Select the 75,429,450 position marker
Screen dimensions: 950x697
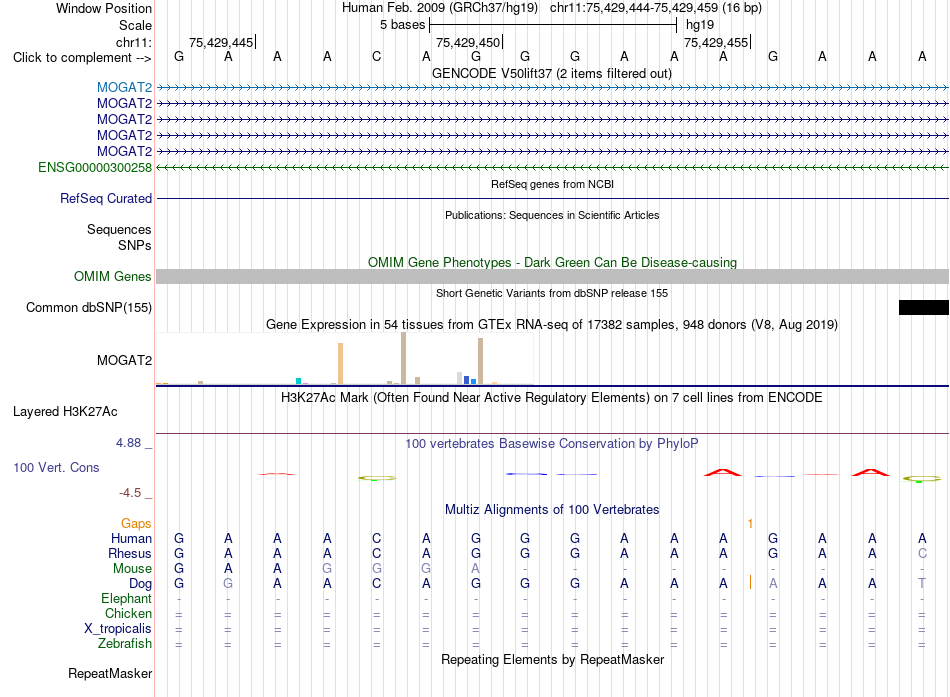click(468, 42)
